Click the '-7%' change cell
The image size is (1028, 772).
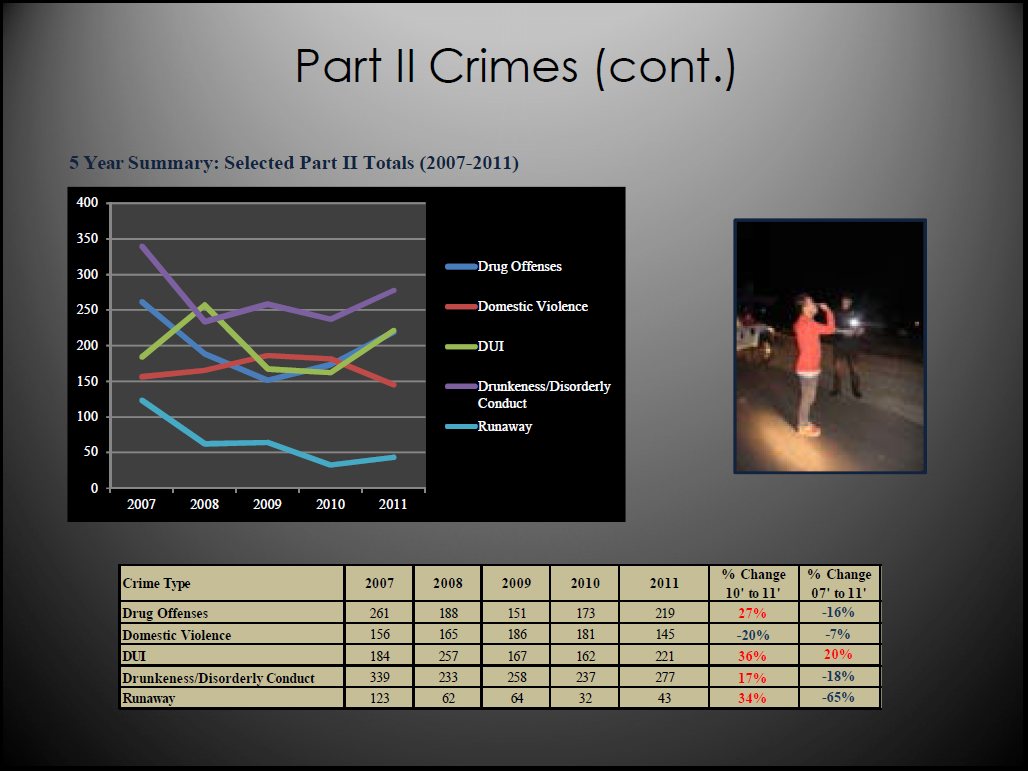click(x=839, y=634)
